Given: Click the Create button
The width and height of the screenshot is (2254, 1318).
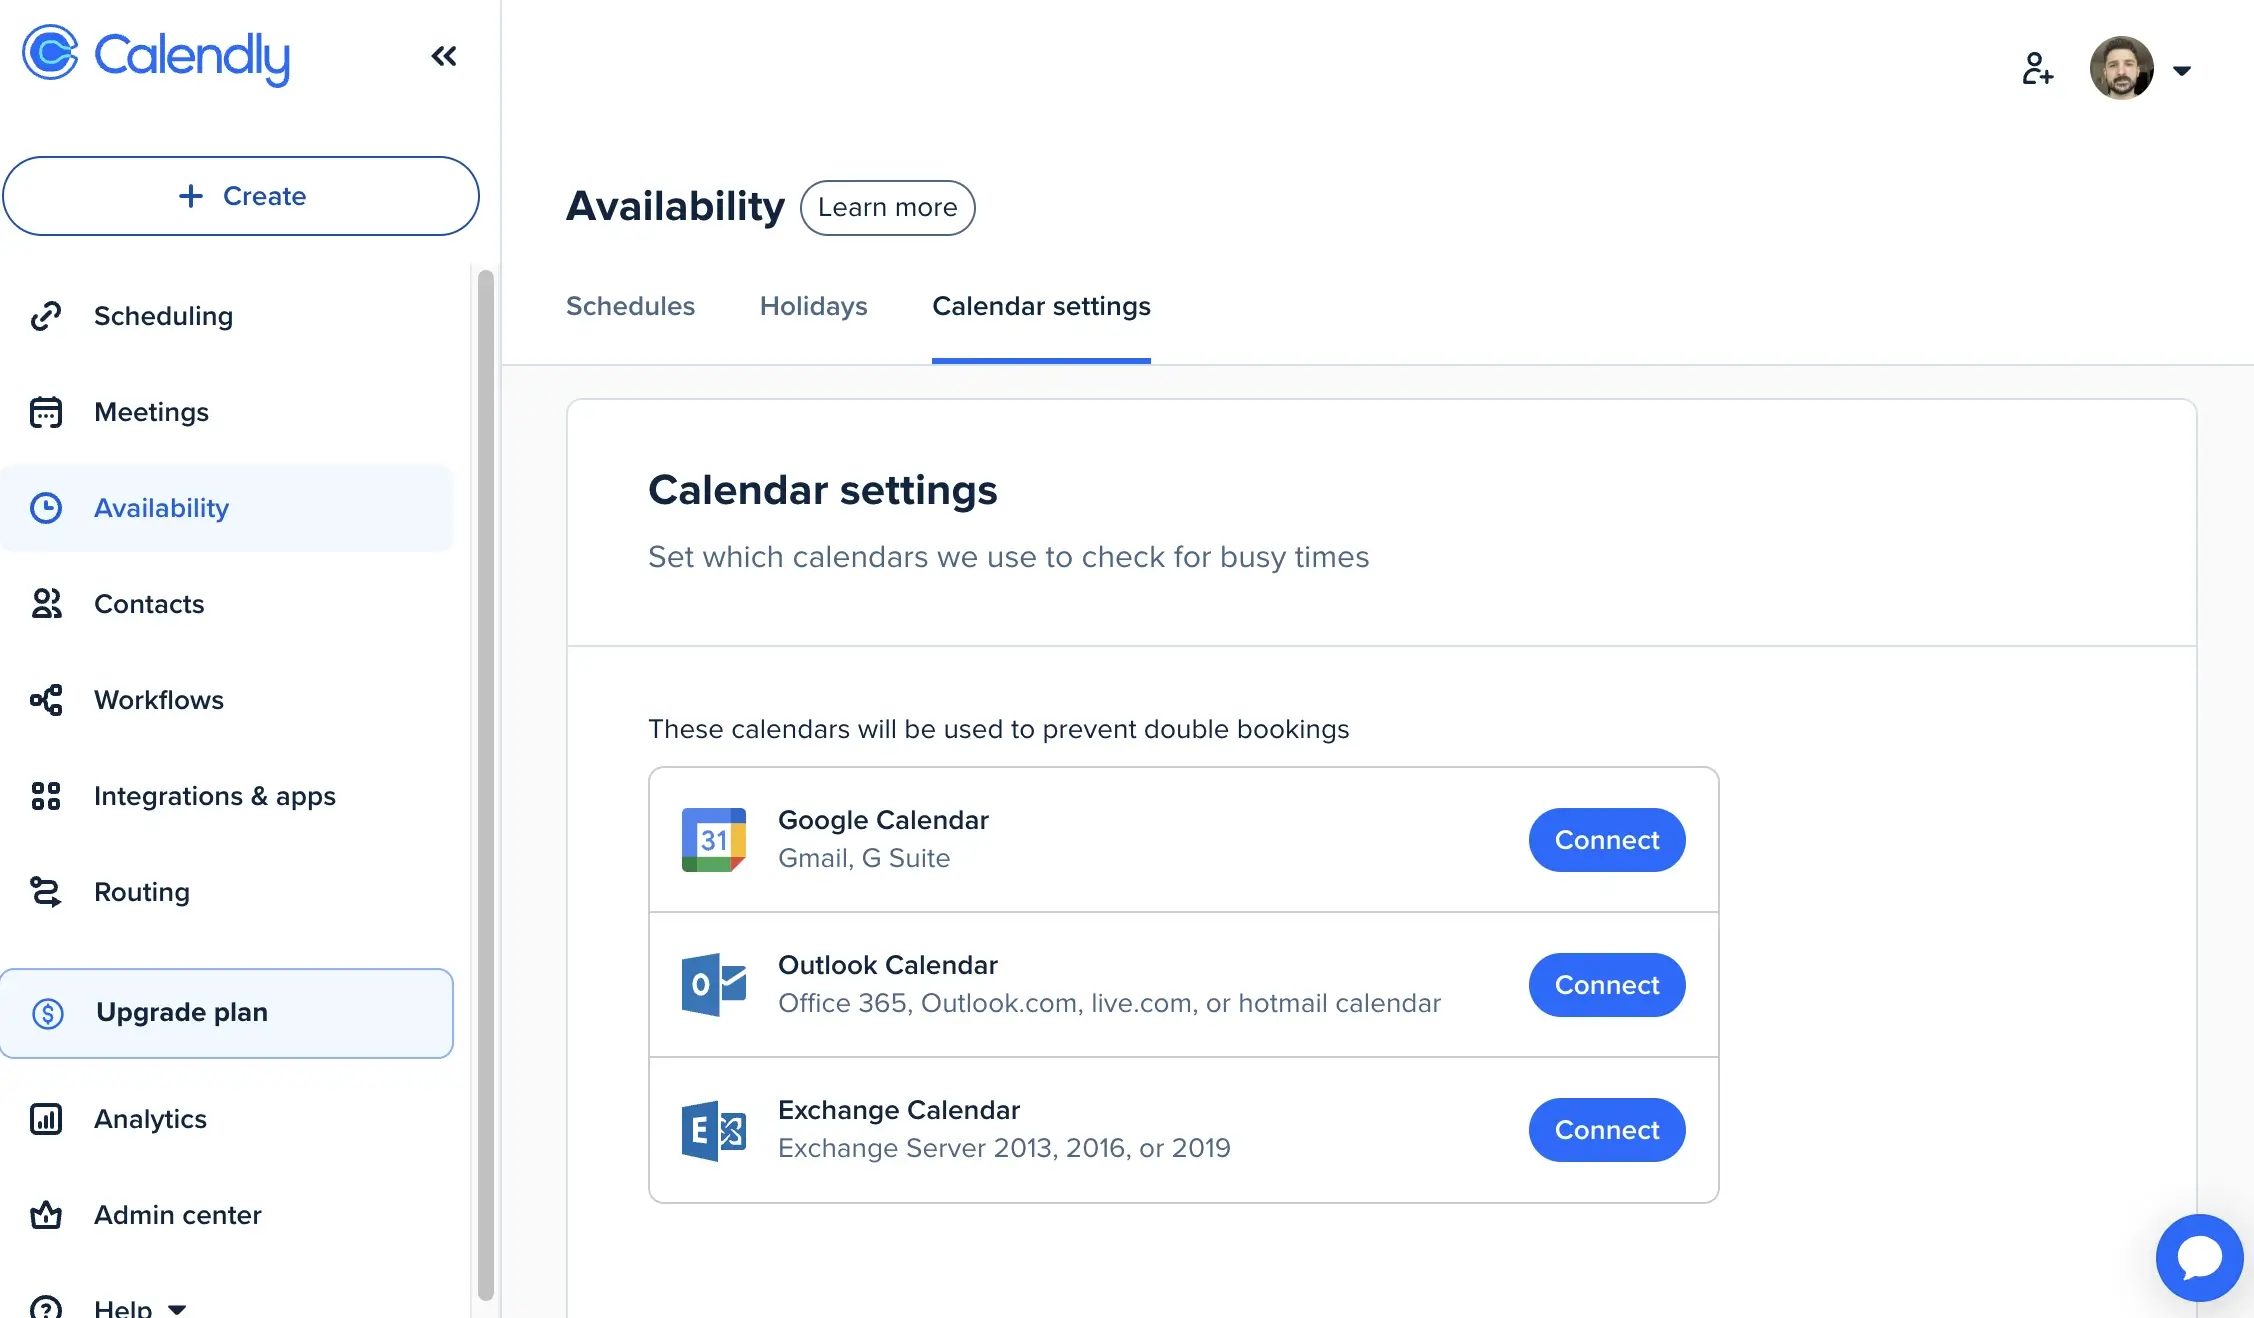Looking at the screenshot, I should [x=241, y=196].
